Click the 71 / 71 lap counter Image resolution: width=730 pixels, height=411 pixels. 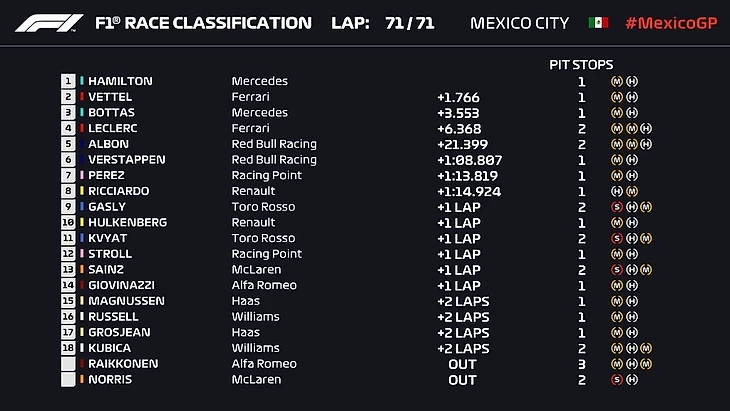click(x=409, y=23)
